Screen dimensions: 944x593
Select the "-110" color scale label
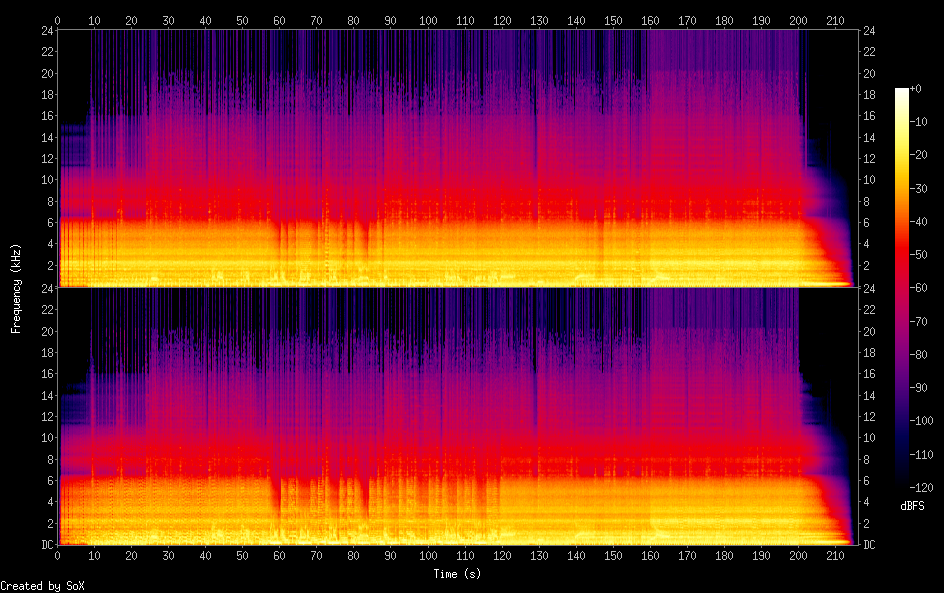[x=921, y=455]
